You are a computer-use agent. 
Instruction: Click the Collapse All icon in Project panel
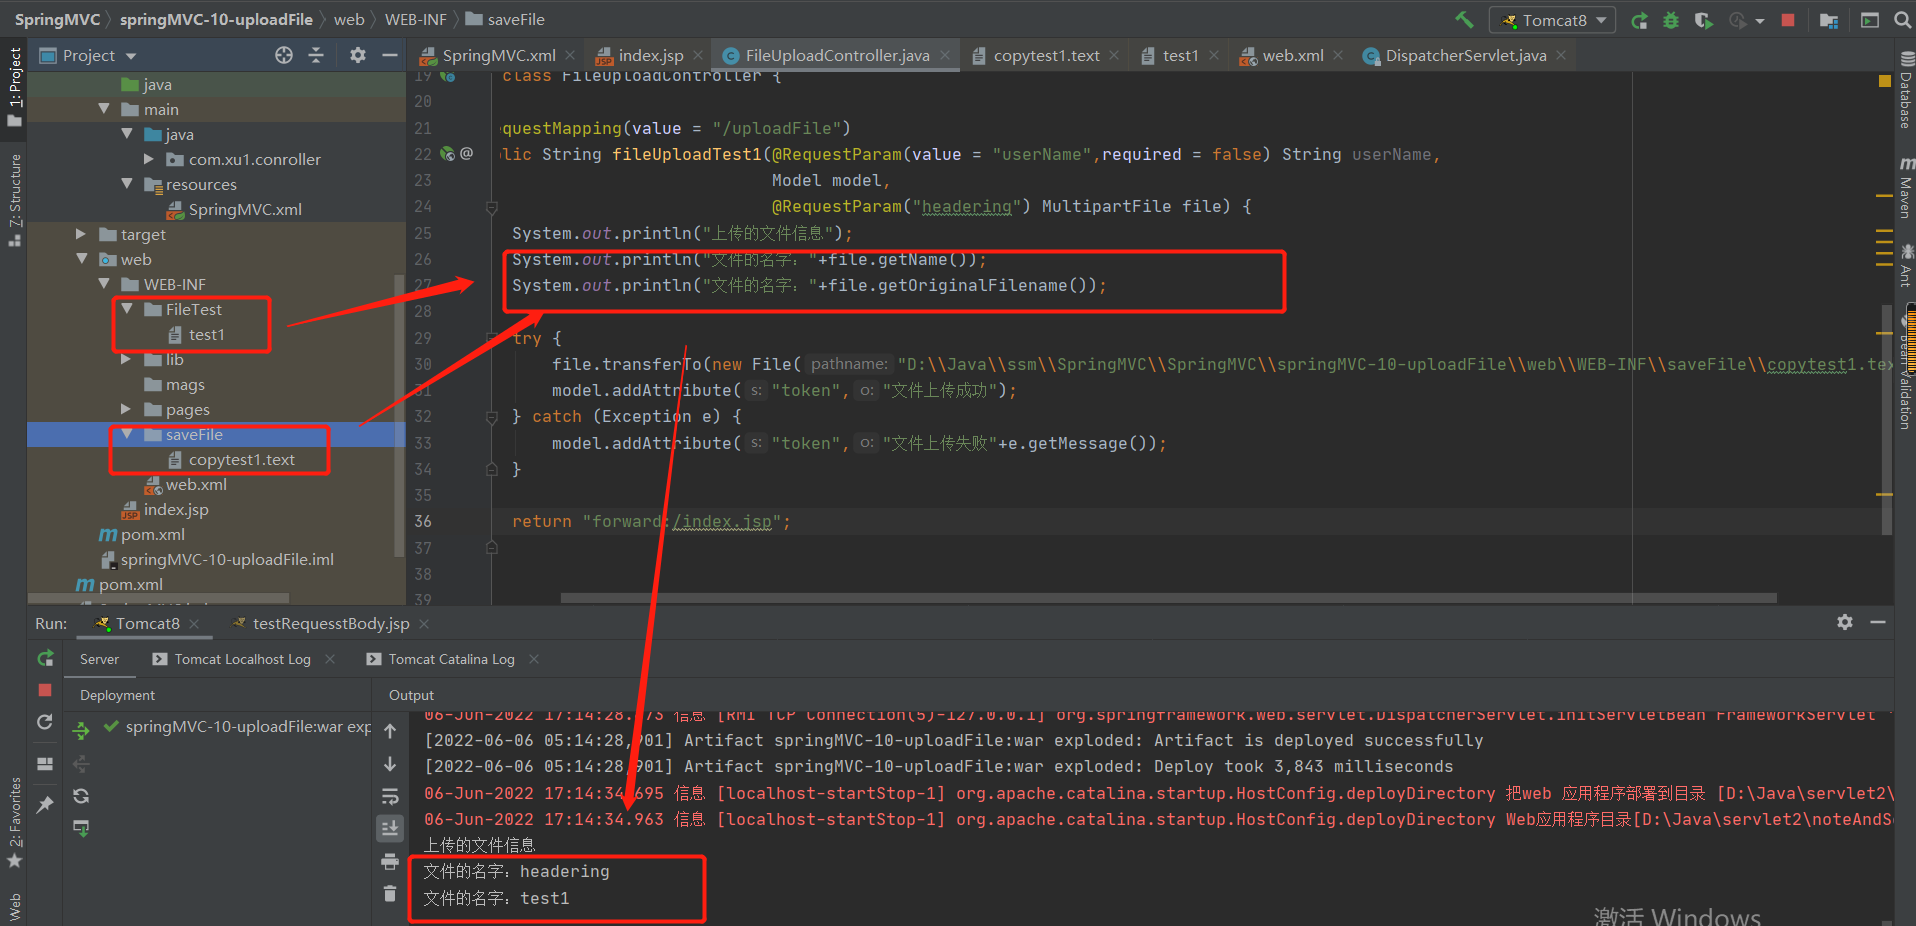point(316,55)
